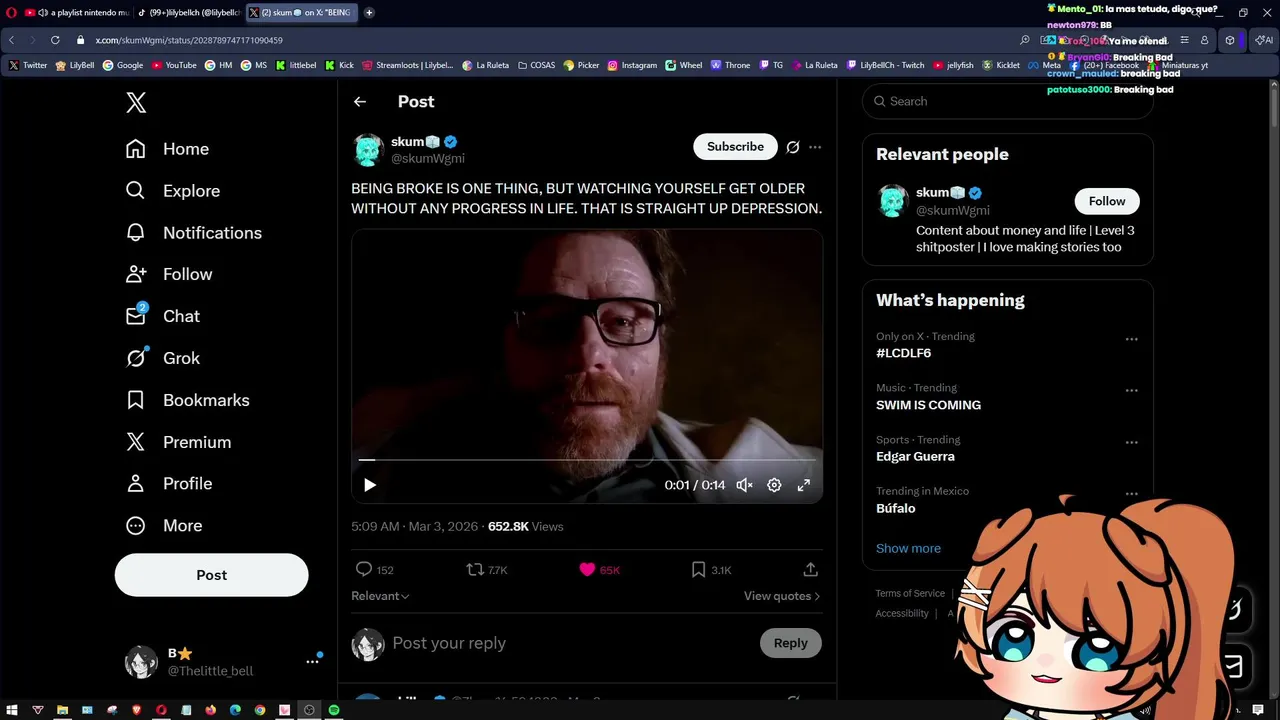Open post options three-dot menu
Viewport: 1280px width, 720px height.
815,147
